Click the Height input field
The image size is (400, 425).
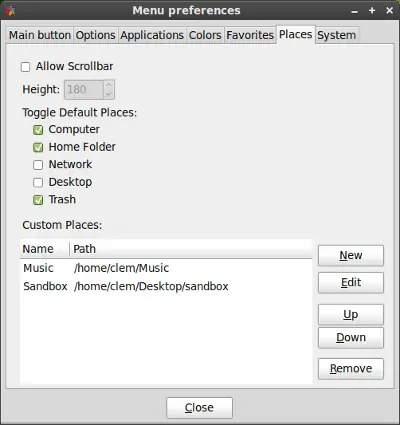coord(84,89)
